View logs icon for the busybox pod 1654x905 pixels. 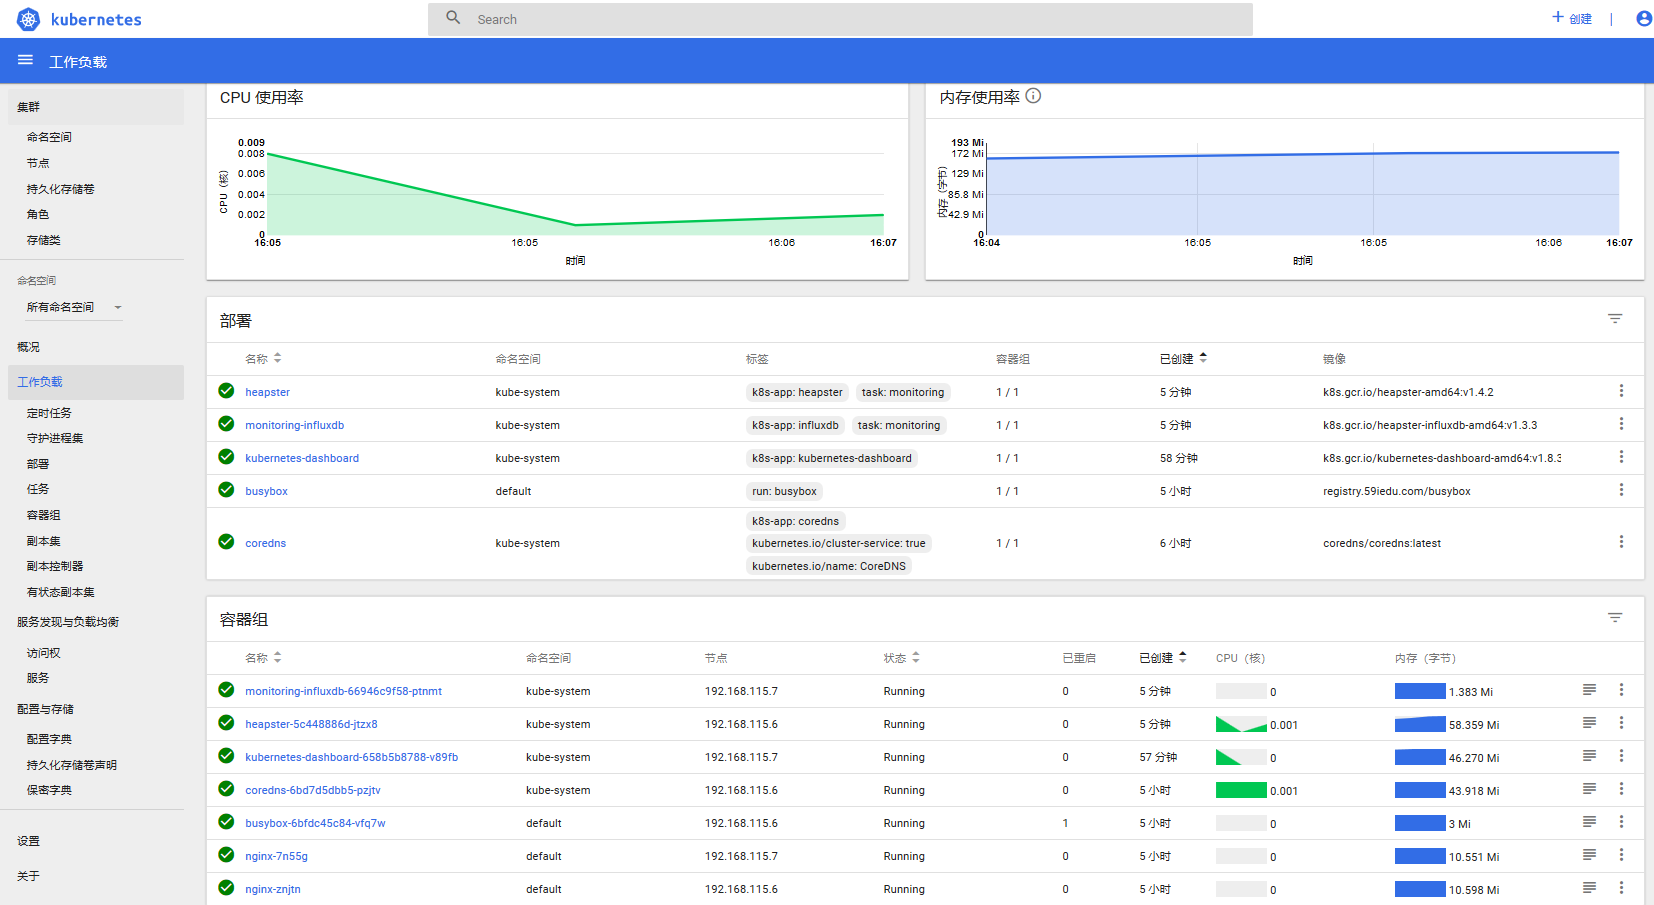[x=1589, y=822]
